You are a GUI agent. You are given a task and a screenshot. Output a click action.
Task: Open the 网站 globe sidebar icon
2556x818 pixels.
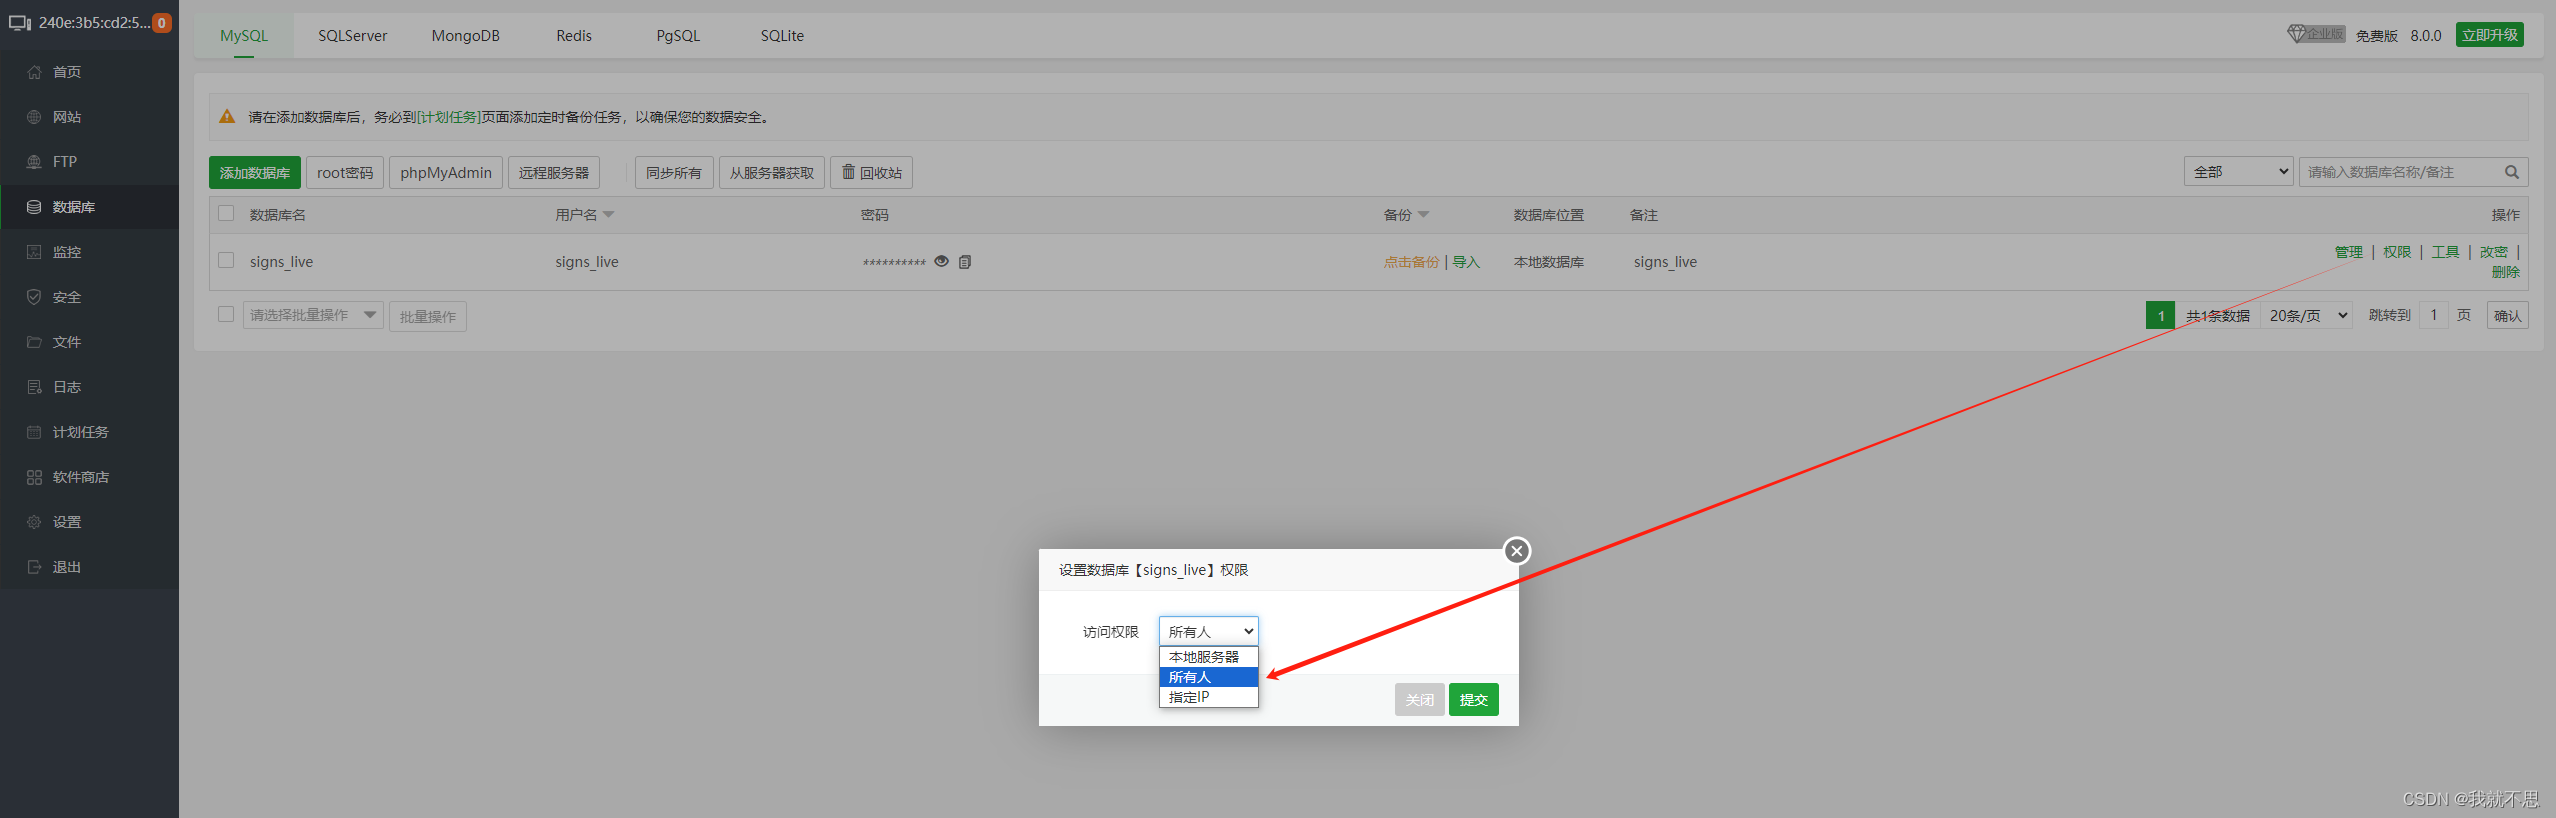(34, 117)
